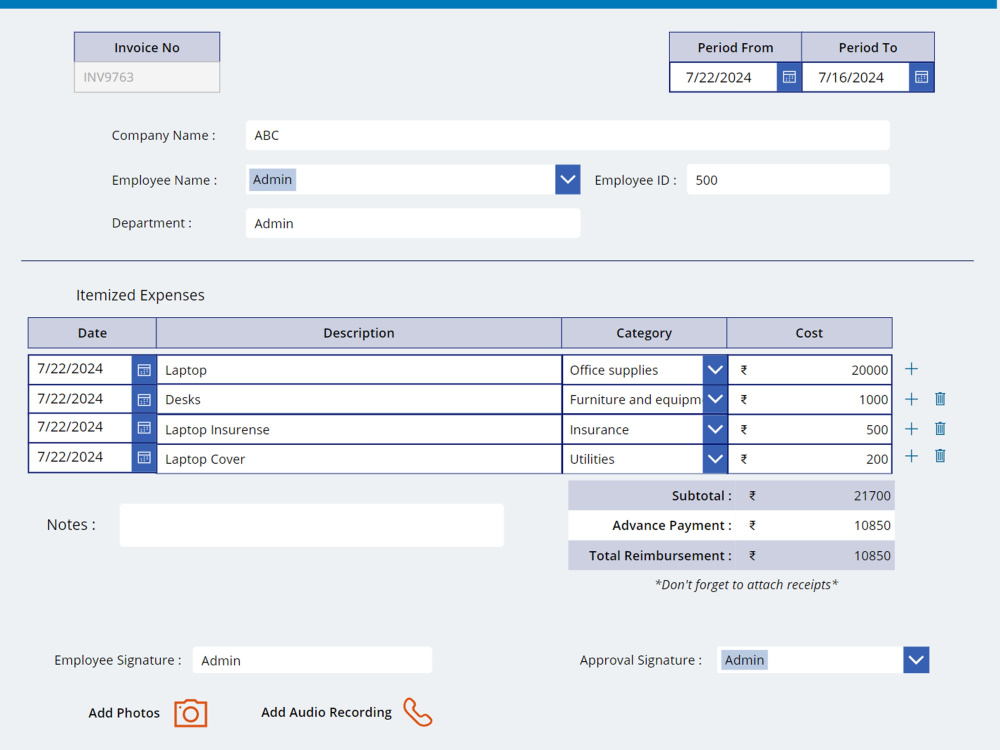Click the Description column header
1000x750 pixels.
[x=359, y=333]
